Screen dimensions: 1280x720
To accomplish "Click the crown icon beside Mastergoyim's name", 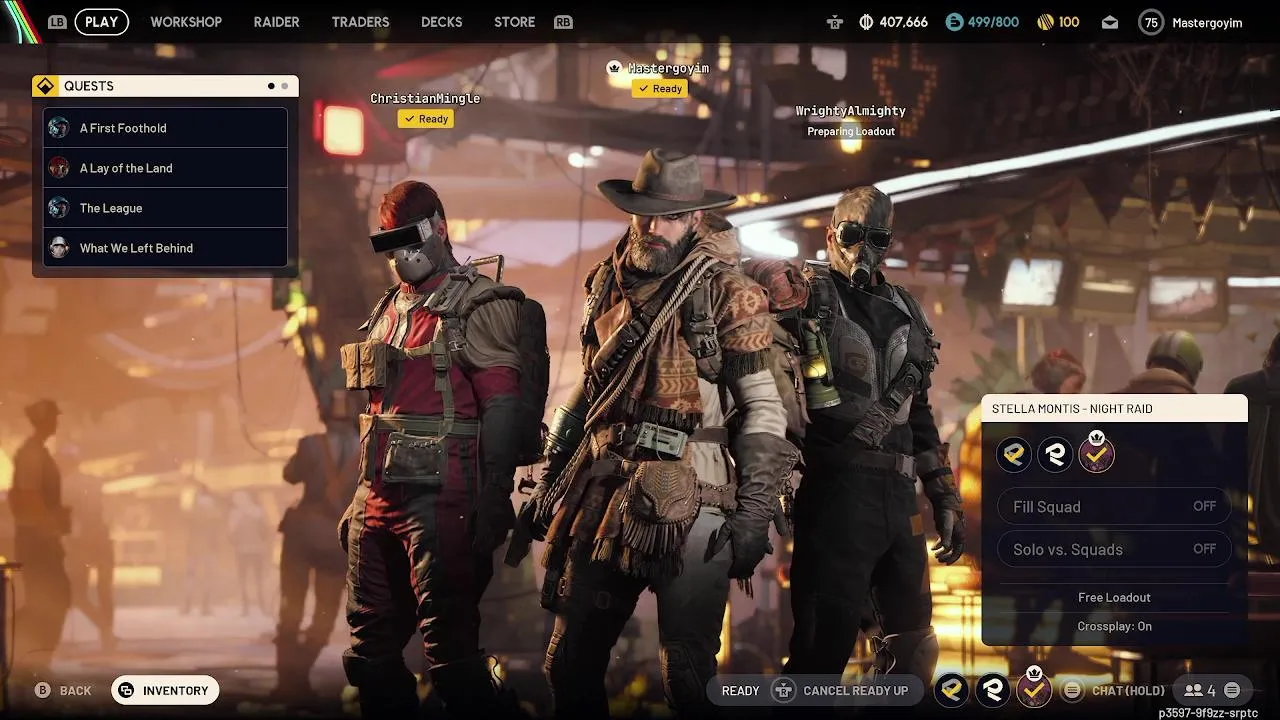I will pyautogui.click(x=614, y=68).
